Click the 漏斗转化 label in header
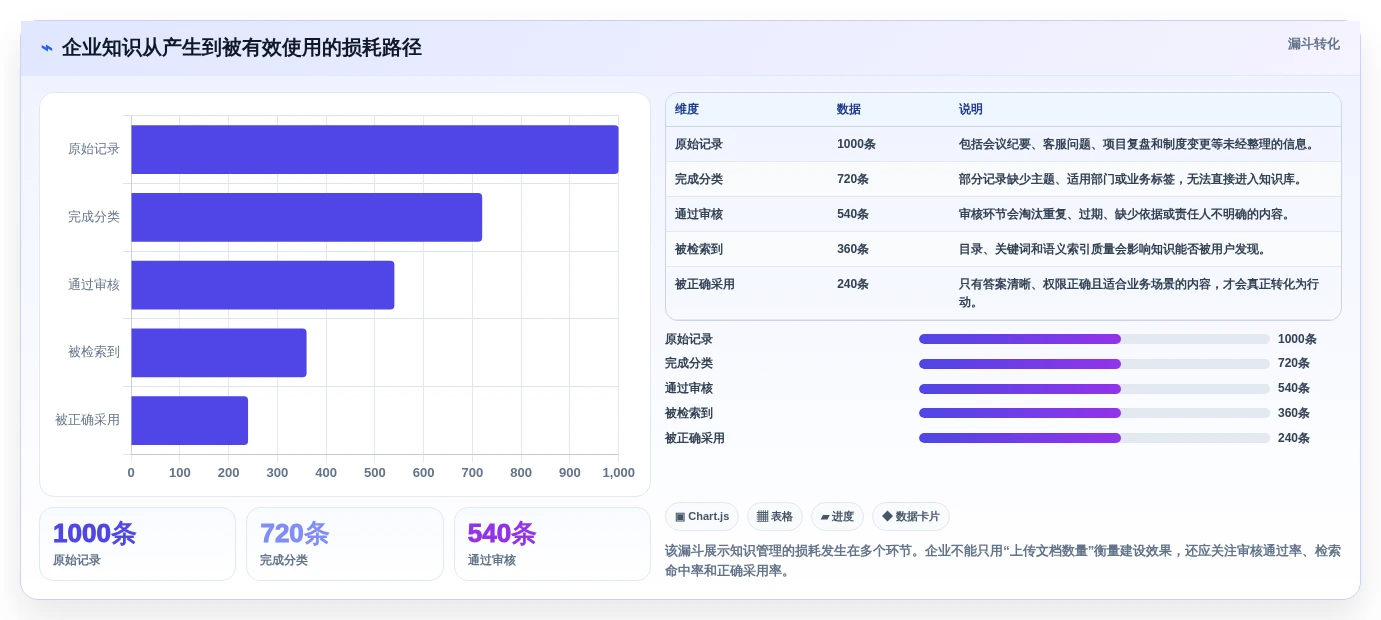Image resolution: width=1381 pixels, height=620 pixels. click(1313, 44)
